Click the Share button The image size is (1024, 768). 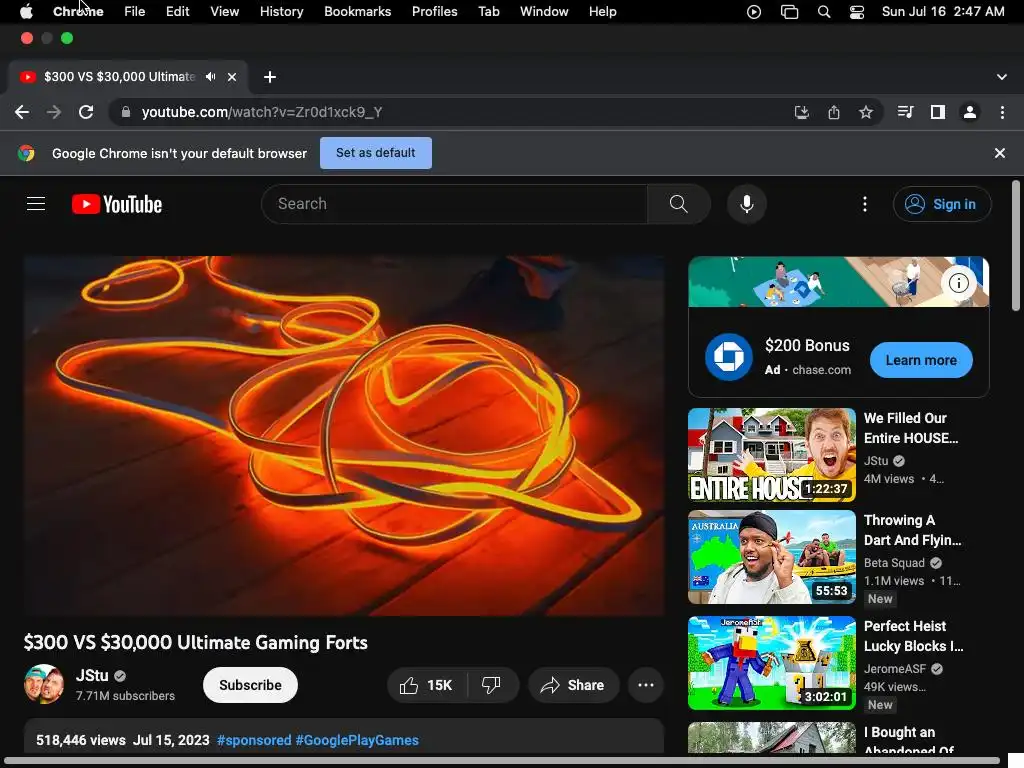573,685
